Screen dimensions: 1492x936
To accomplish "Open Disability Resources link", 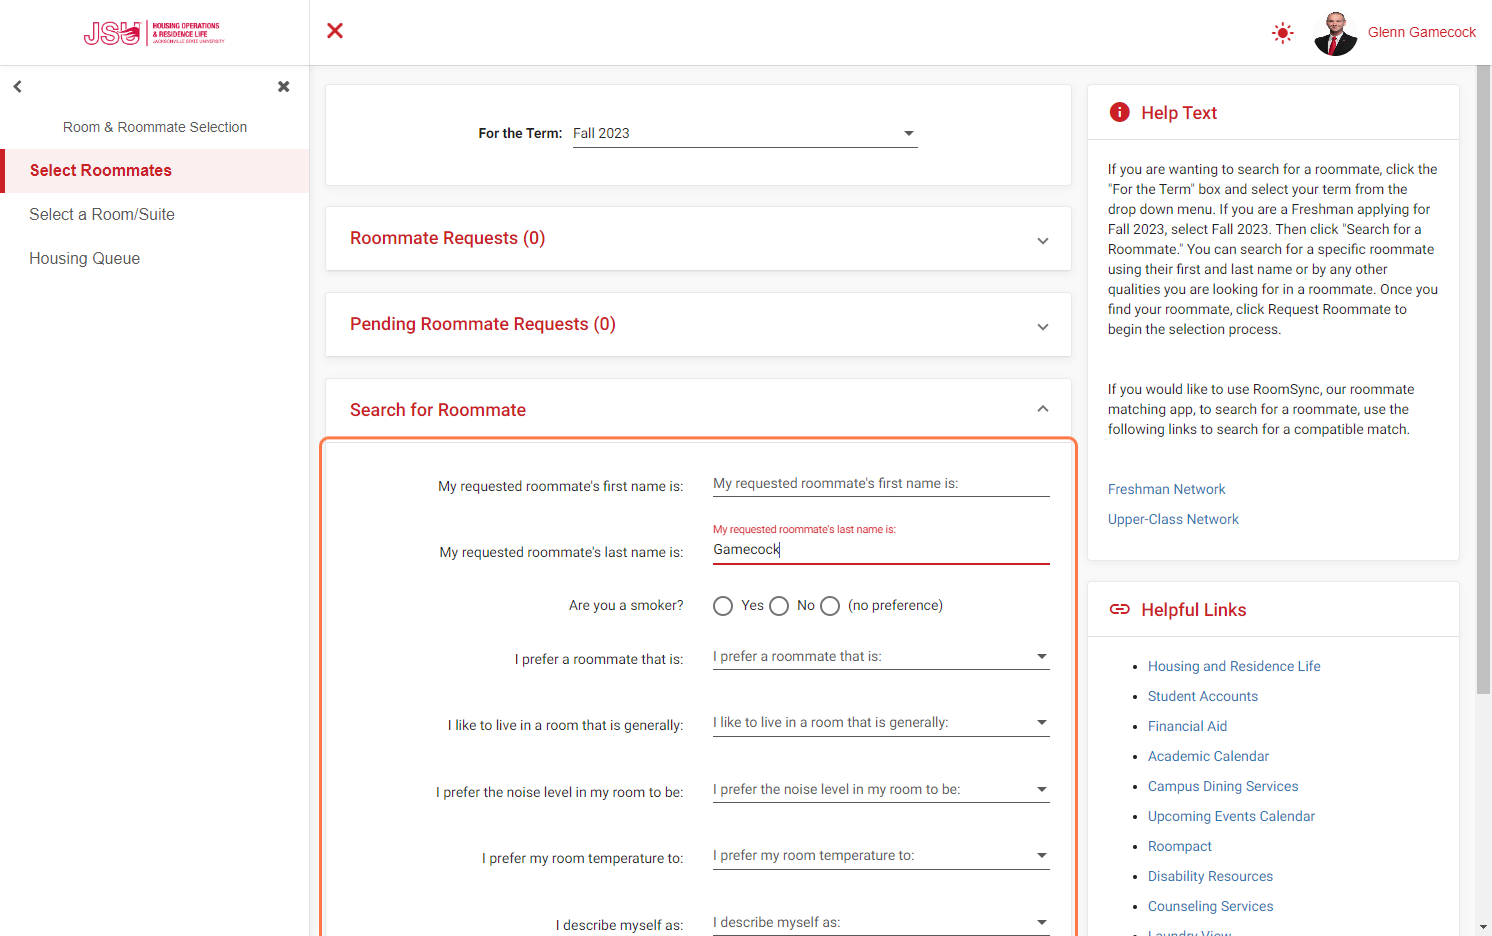I will click(1210, 876).
